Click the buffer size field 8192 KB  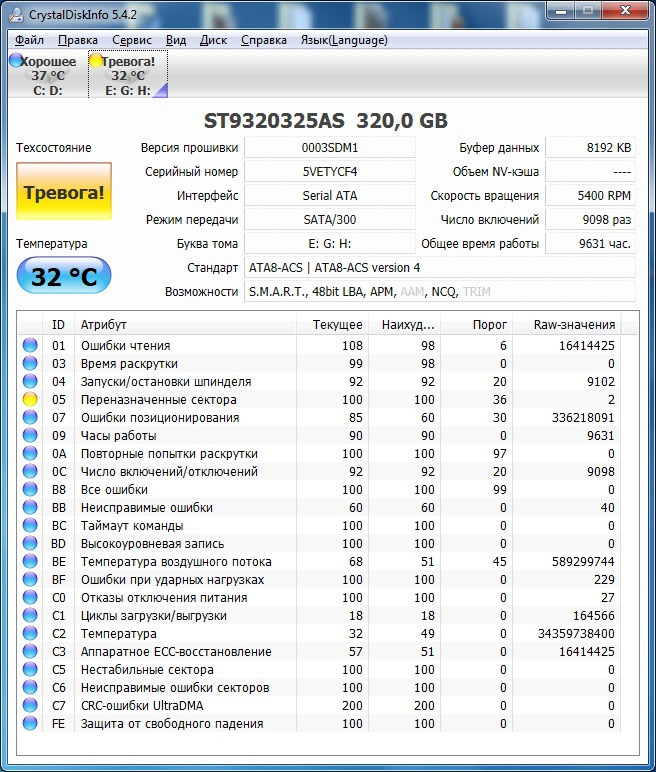click(590, 148)
